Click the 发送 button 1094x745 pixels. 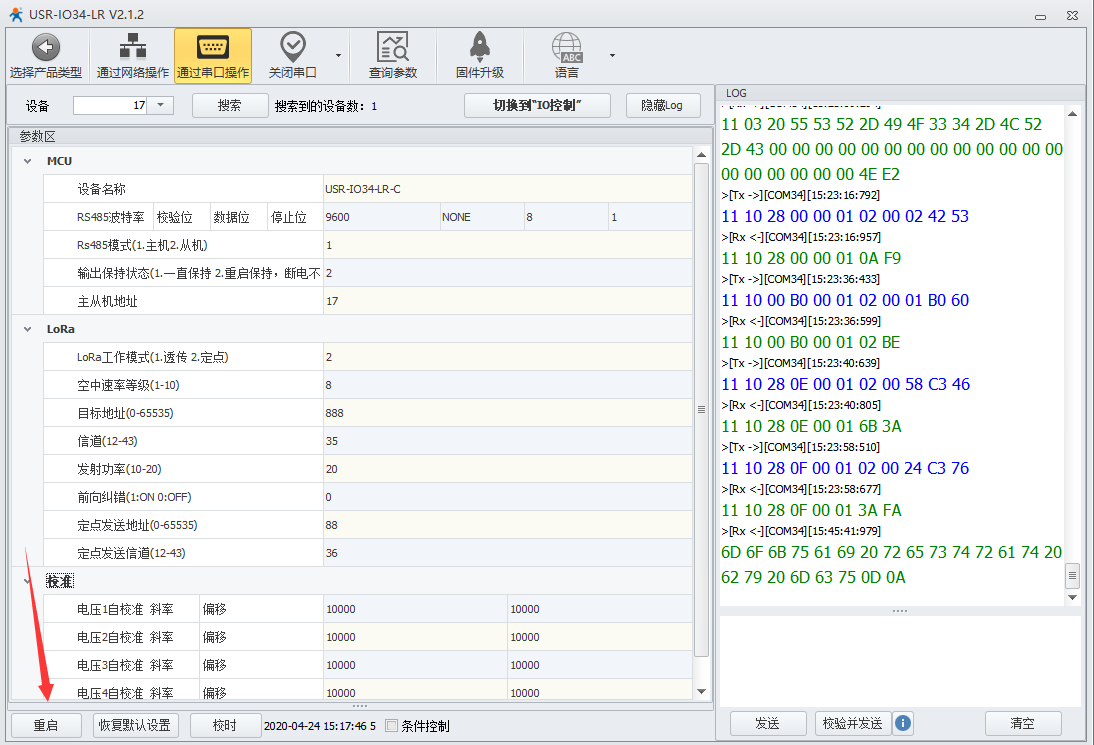pos(767,723)
